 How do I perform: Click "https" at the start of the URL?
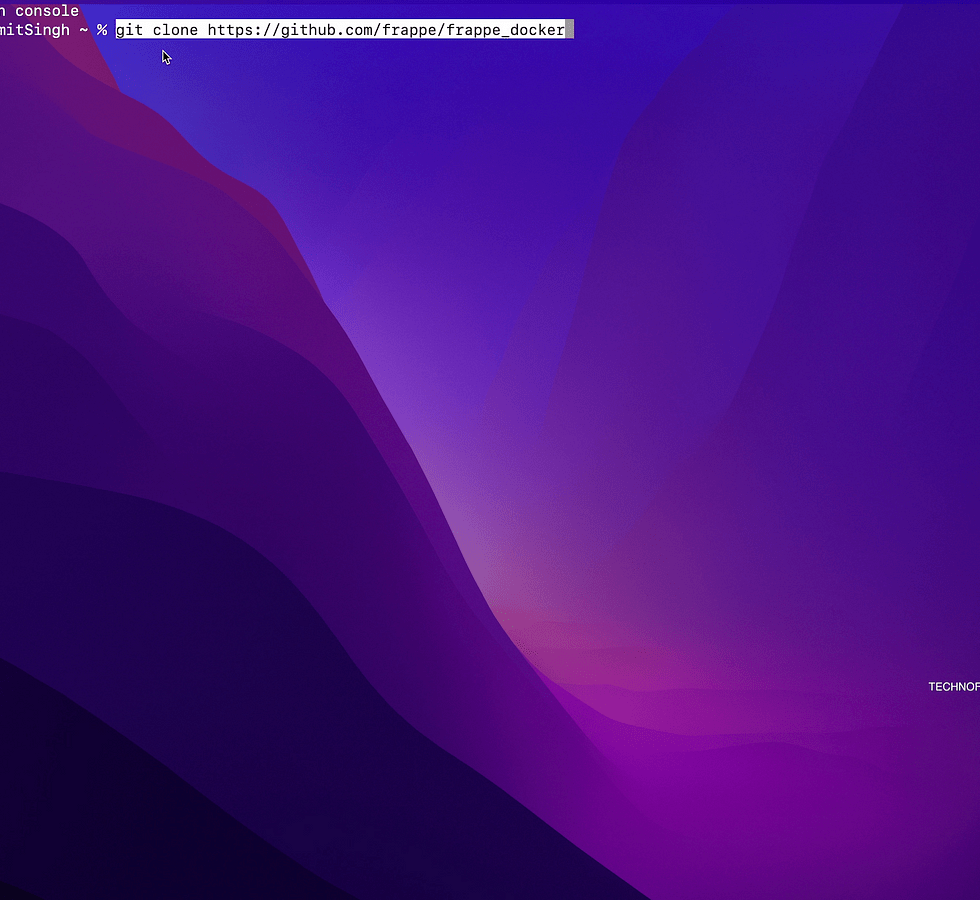230,30
